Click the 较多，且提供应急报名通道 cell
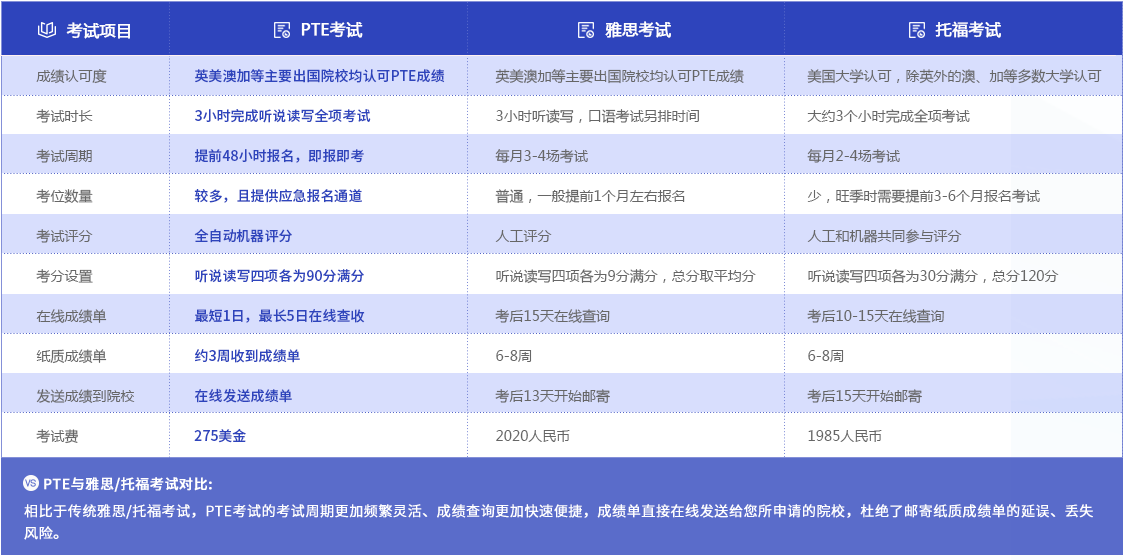 [x=278, y=196]
